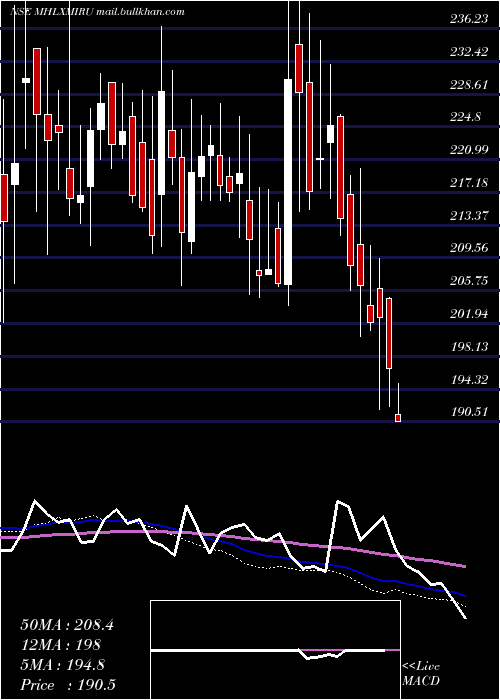Click the 190.51 price axis label

pos(469,412)
